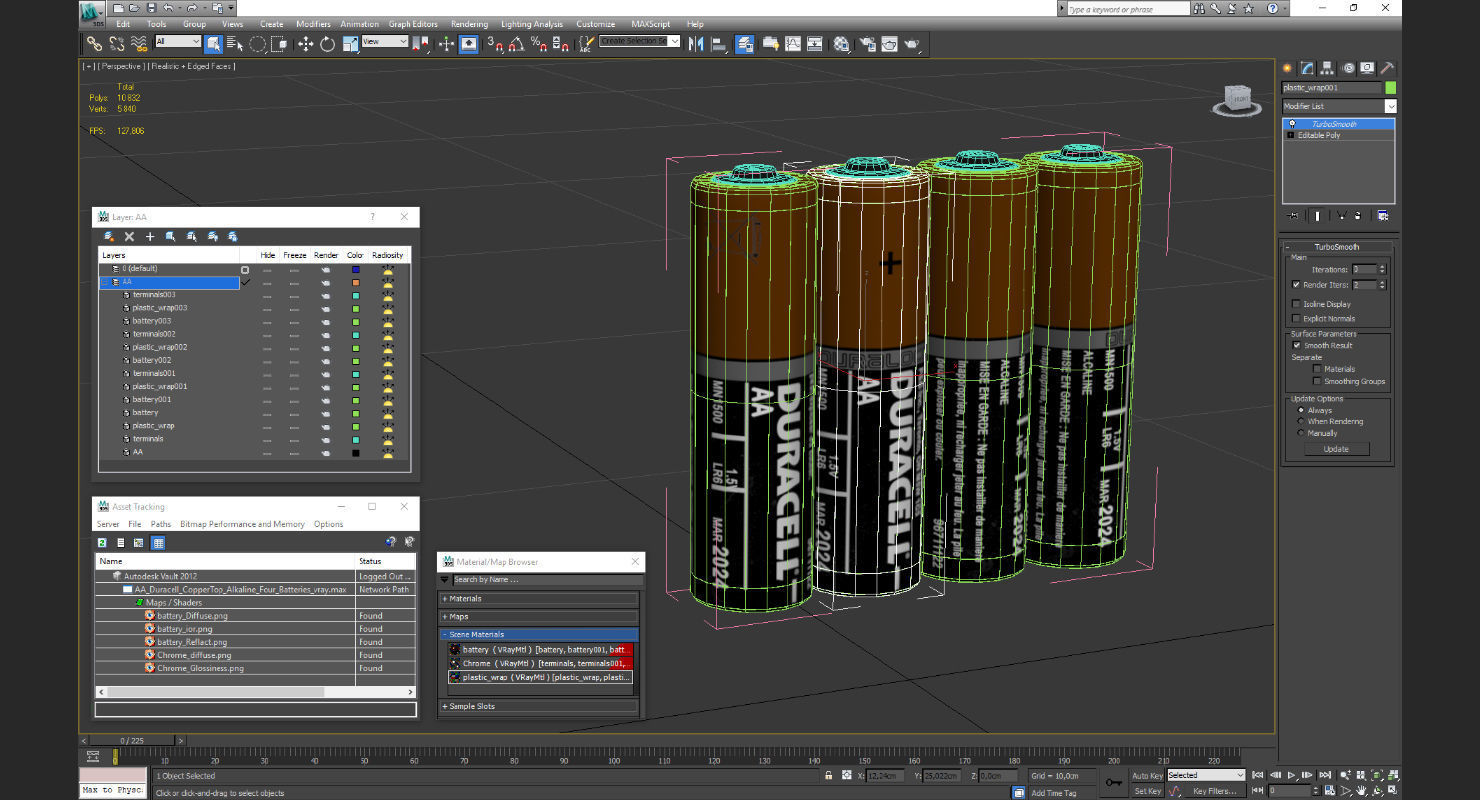Activate the Select Object tool
The height and width of the screenshot is (800, 1480).
(214, 44)
